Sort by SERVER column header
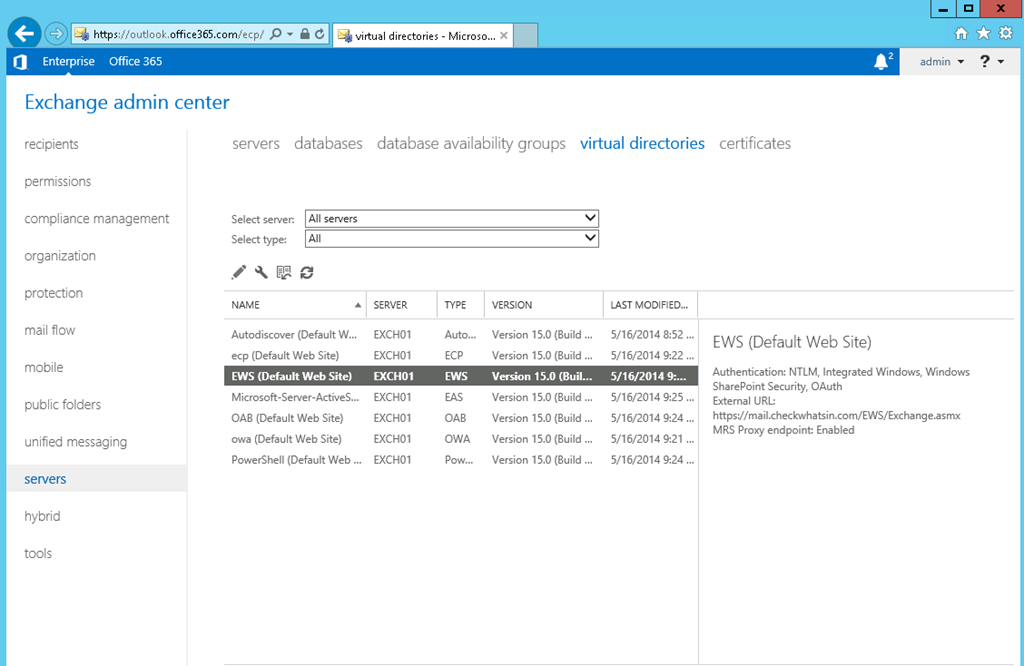 (402, 305)
